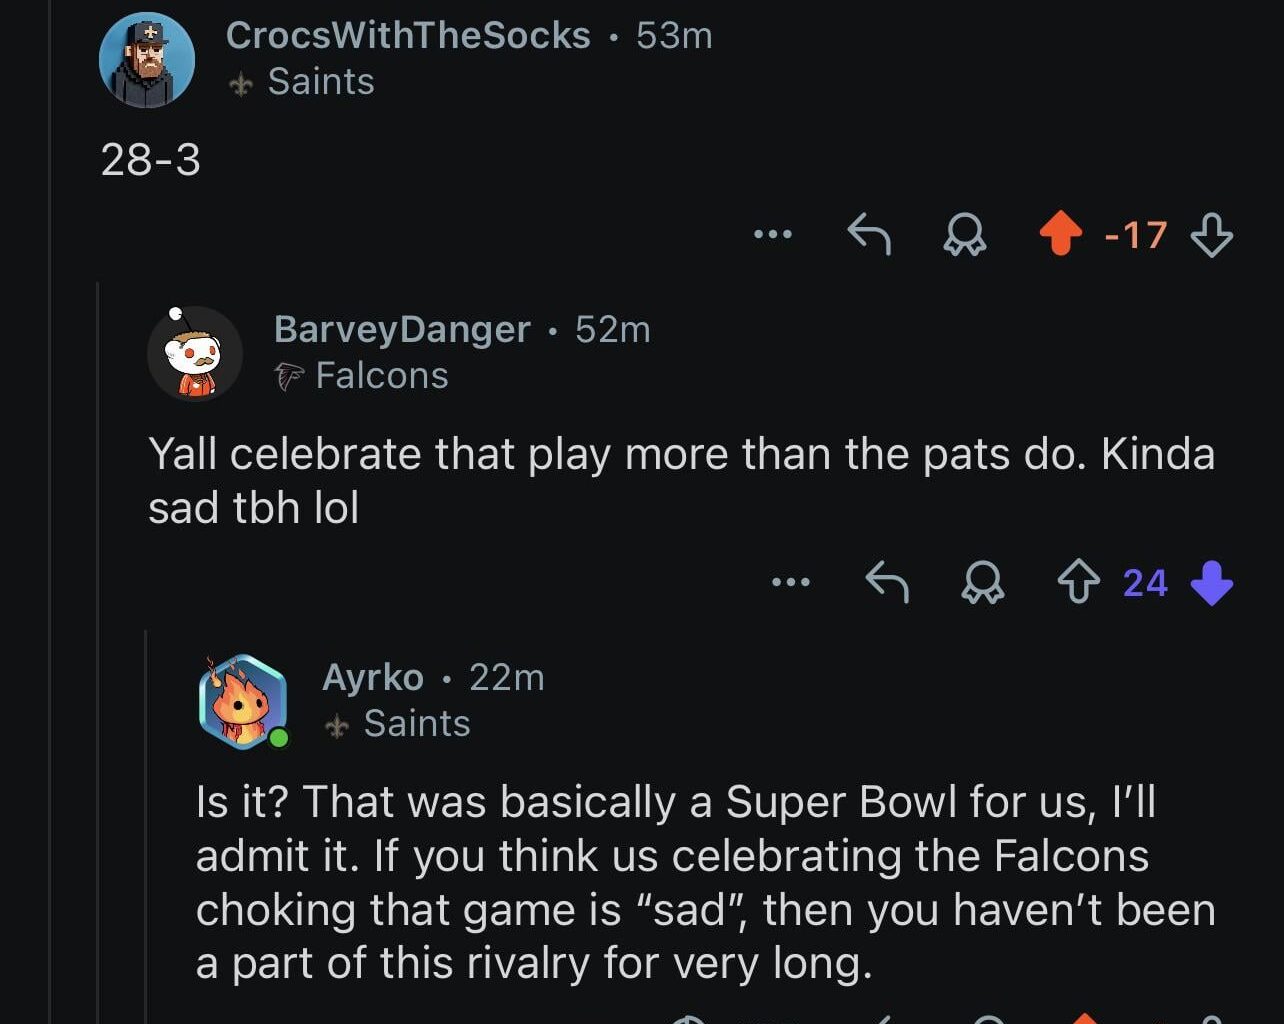Upvote BarveyDanger's comment

[x=1078, y=582]
